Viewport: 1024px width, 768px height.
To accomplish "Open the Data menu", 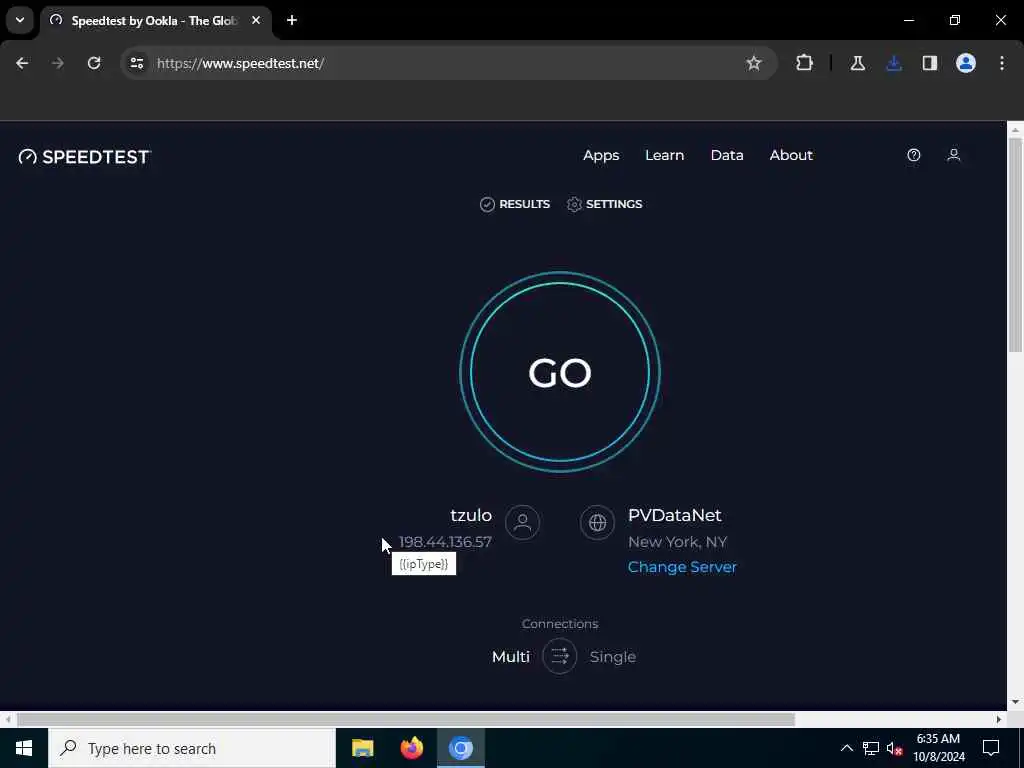I will (x=727, y=155).
